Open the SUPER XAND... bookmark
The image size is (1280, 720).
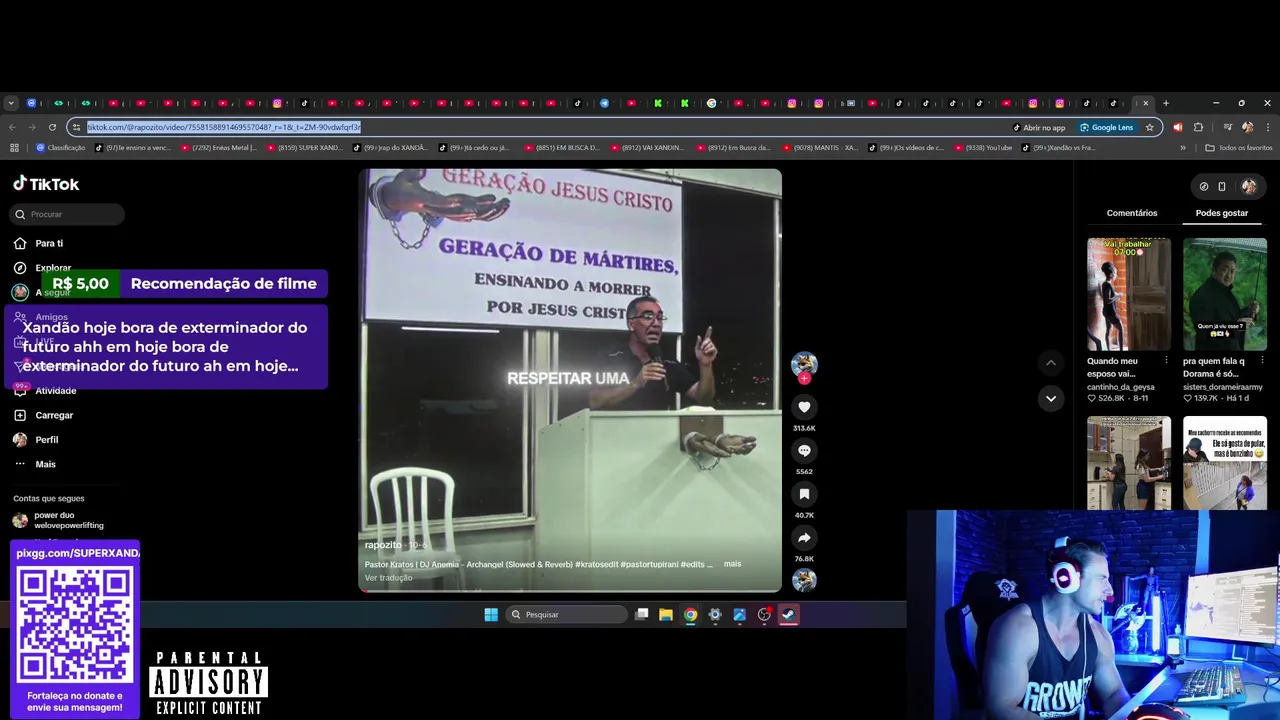[x=304, y=148]
